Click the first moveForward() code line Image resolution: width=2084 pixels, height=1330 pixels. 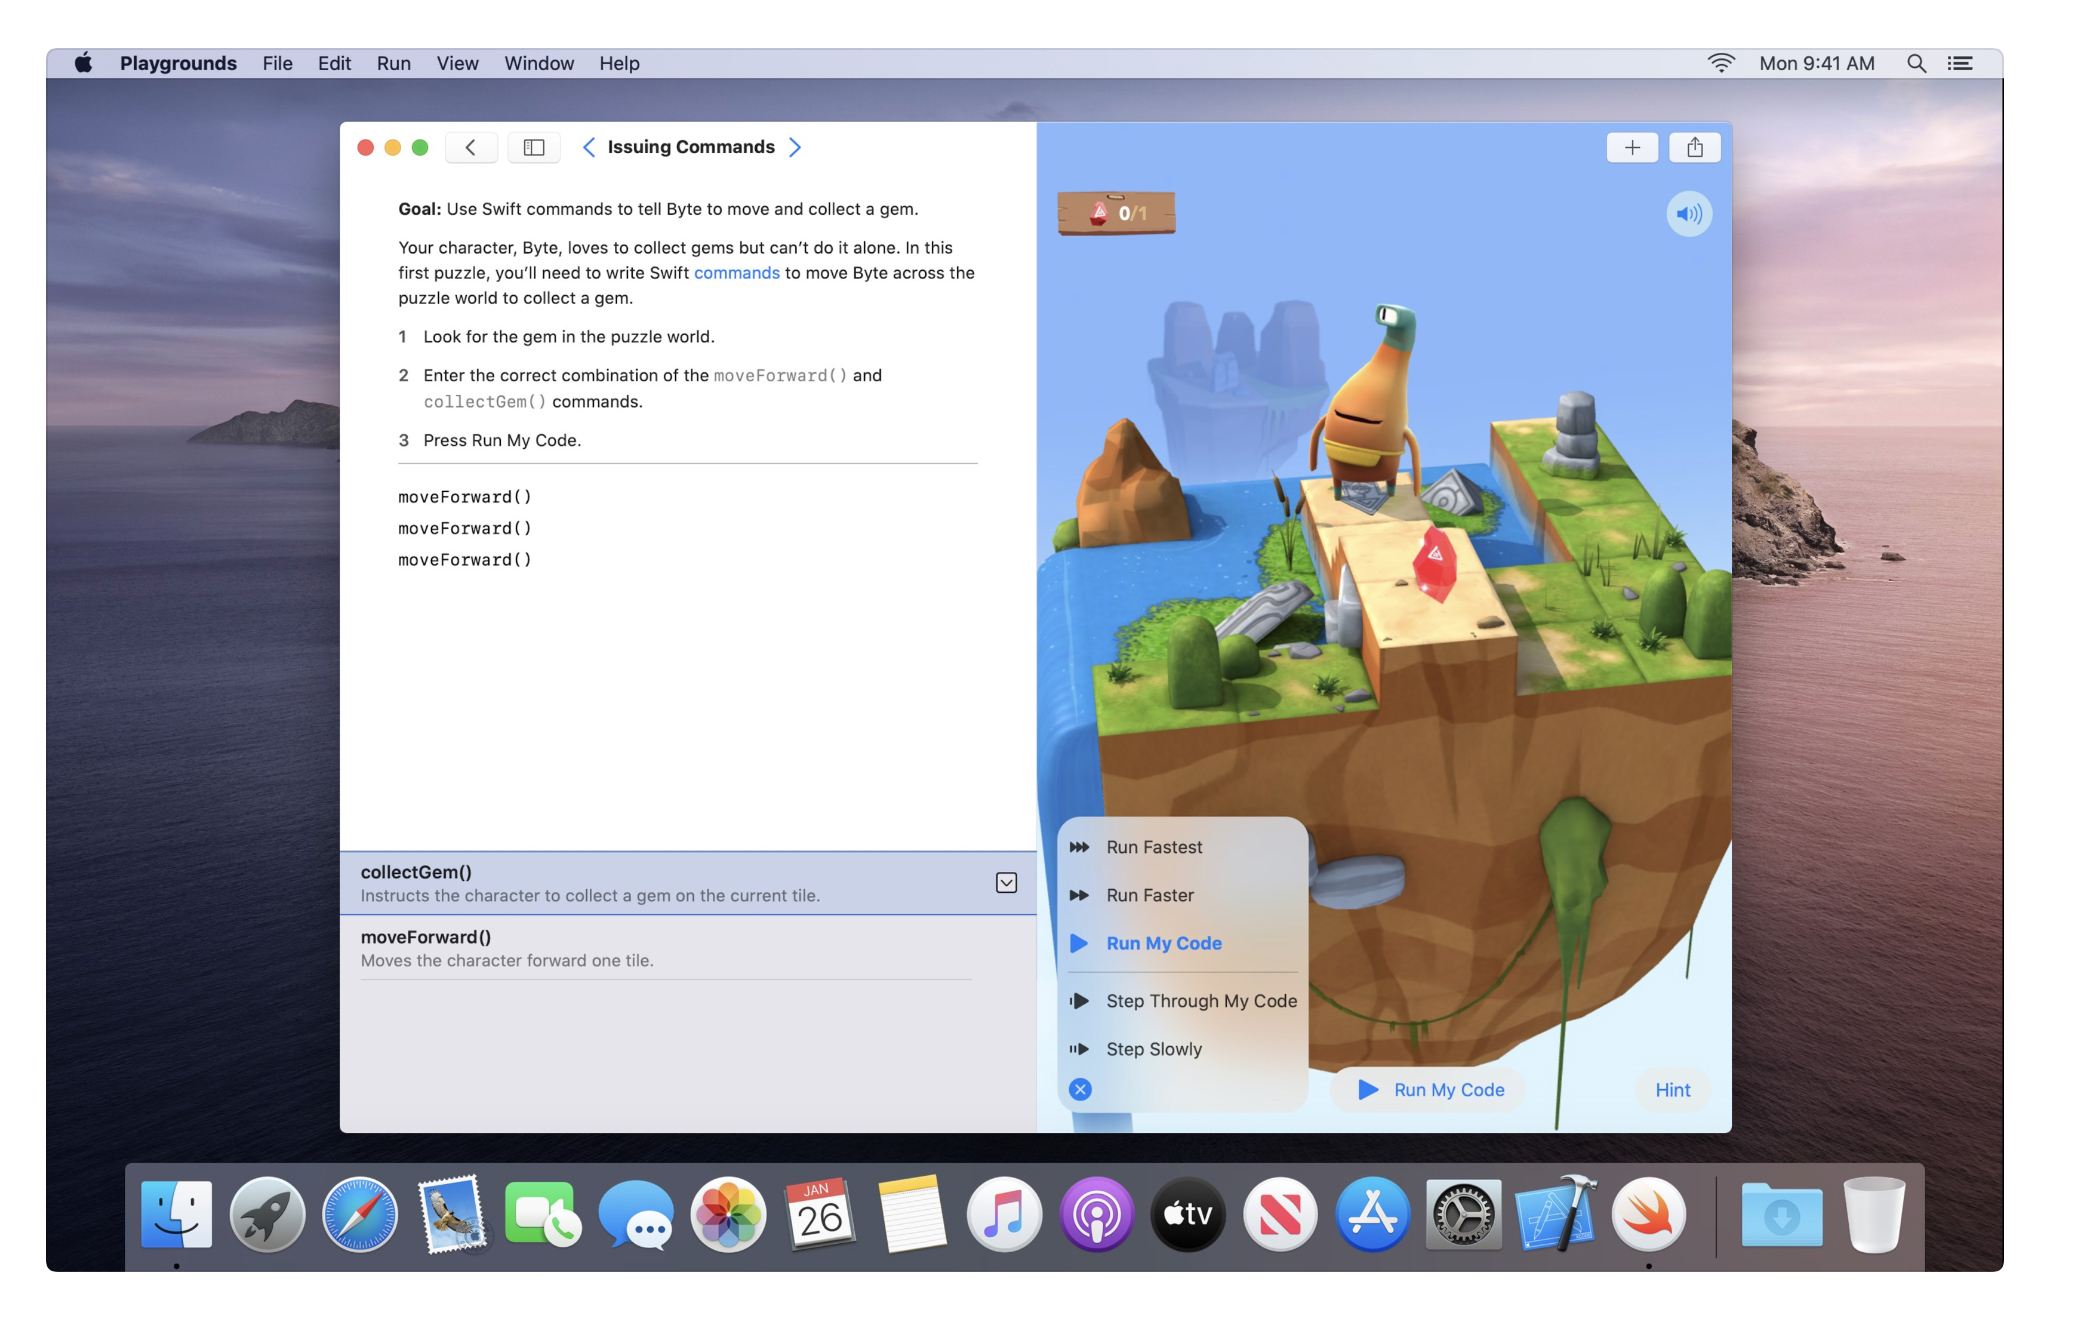[465, 497]
